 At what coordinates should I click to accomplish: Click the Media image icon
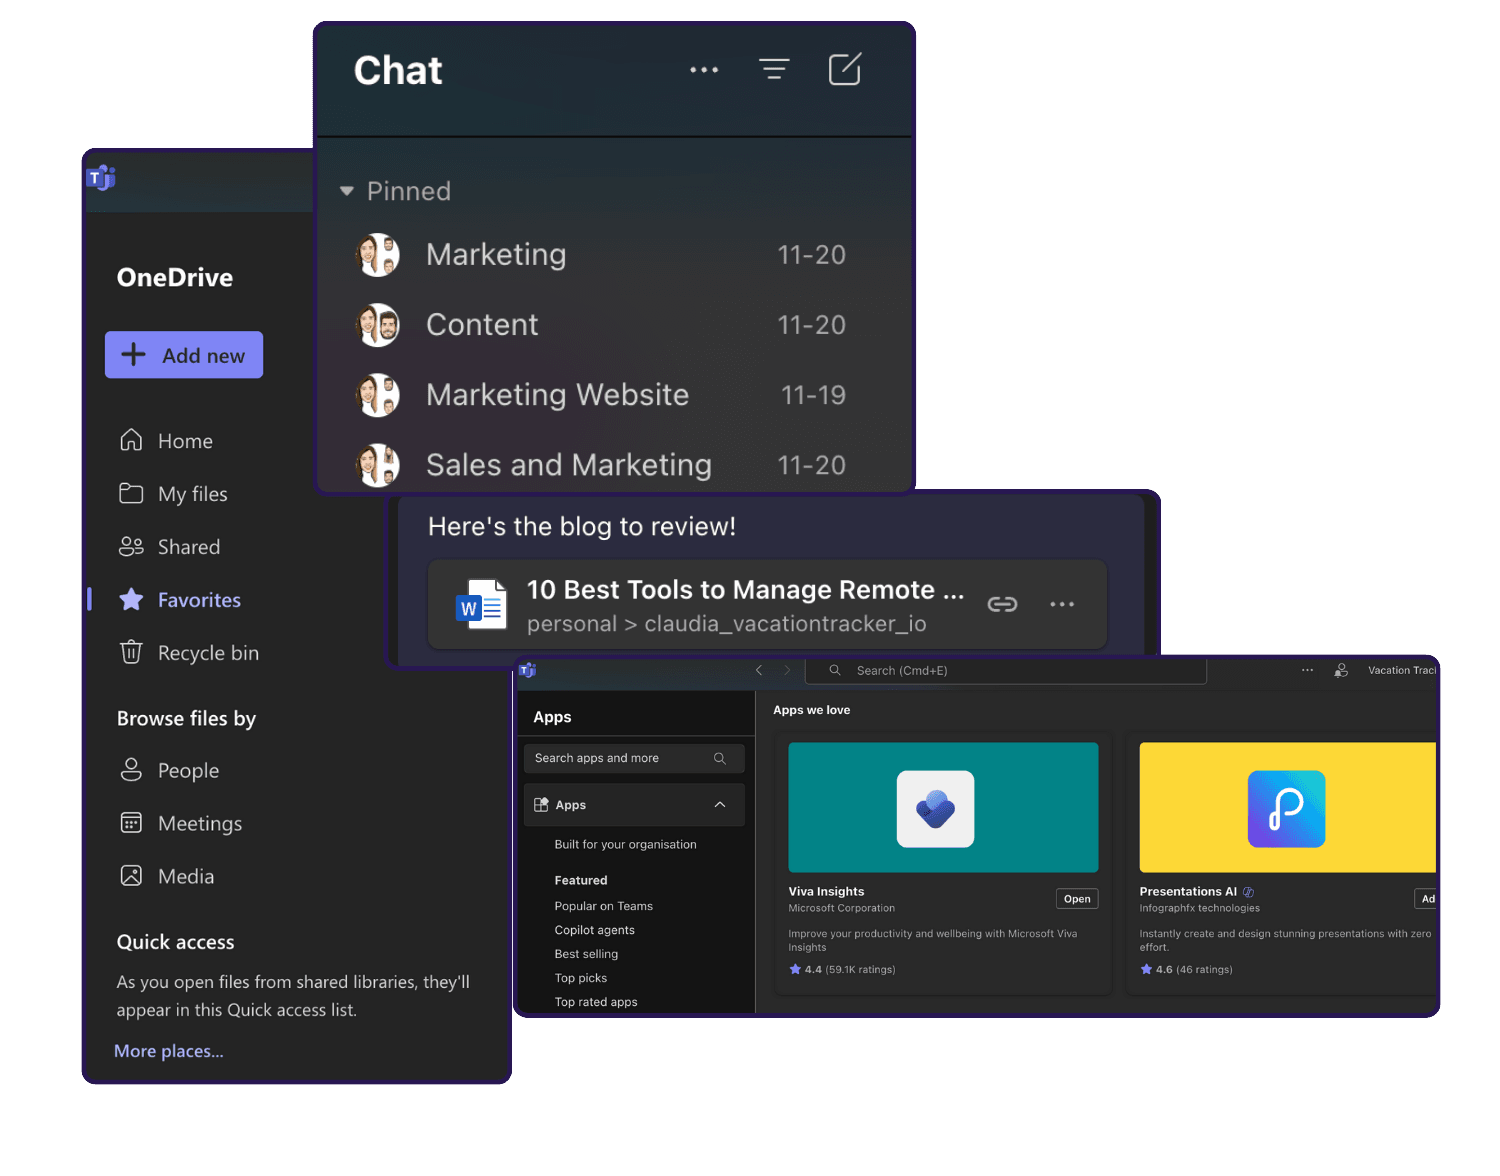click(131, 876)
